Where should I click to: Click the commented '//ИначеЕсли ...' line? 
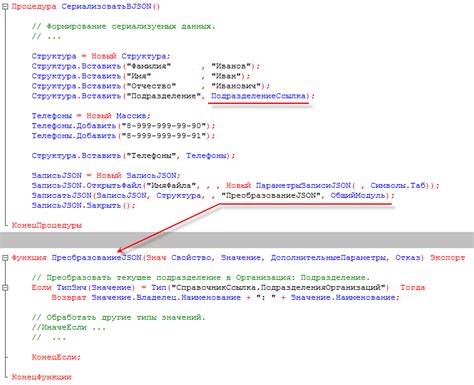(69, 327)
